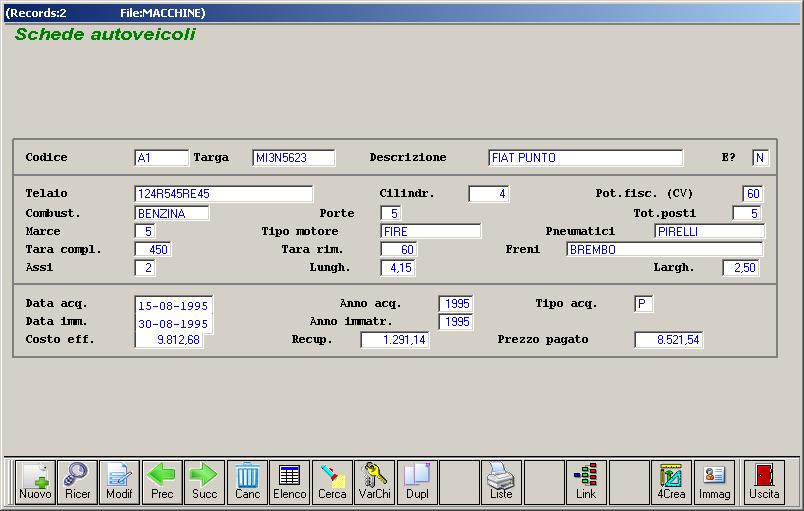Open Ricer search with magnifier icon
804x511 pixels.
[x=77, y=482]
